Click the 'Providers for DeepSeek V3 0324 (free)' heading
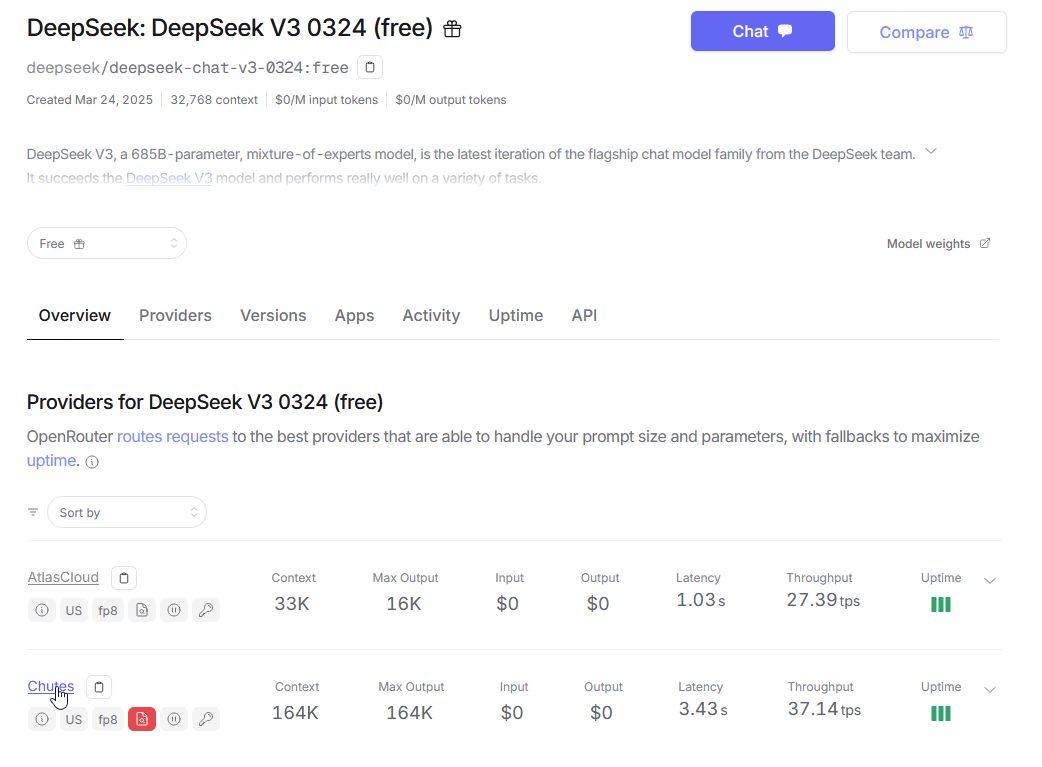The width and height of the screenshot is (1042, 767). [x=205, y=402]
